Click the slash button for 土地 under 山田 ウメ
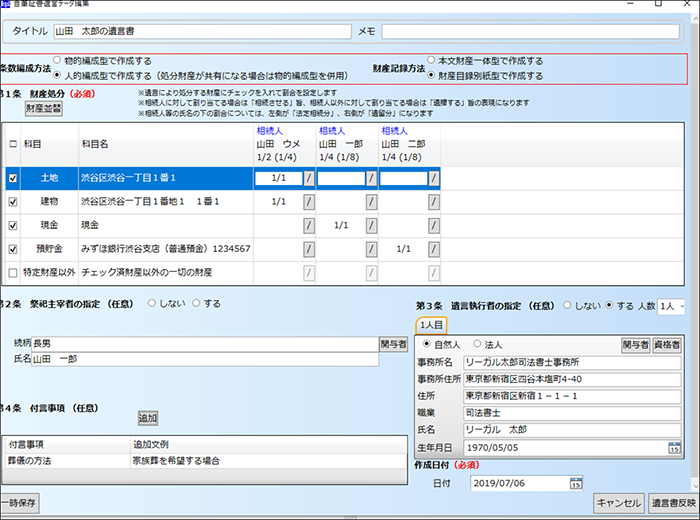700x520 pixels. click(x=309, y=178)
